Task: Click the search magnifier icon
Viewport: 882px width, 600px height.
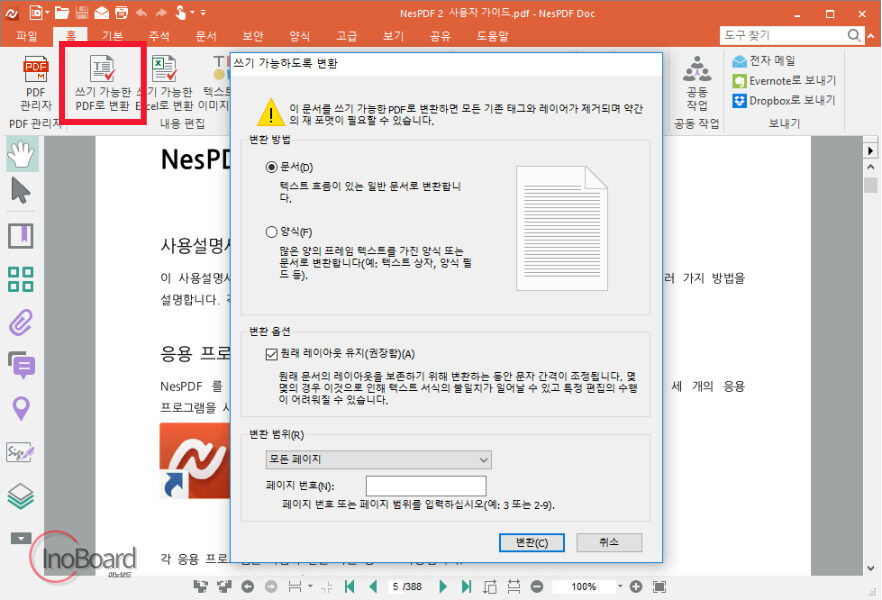Action: 854,35
